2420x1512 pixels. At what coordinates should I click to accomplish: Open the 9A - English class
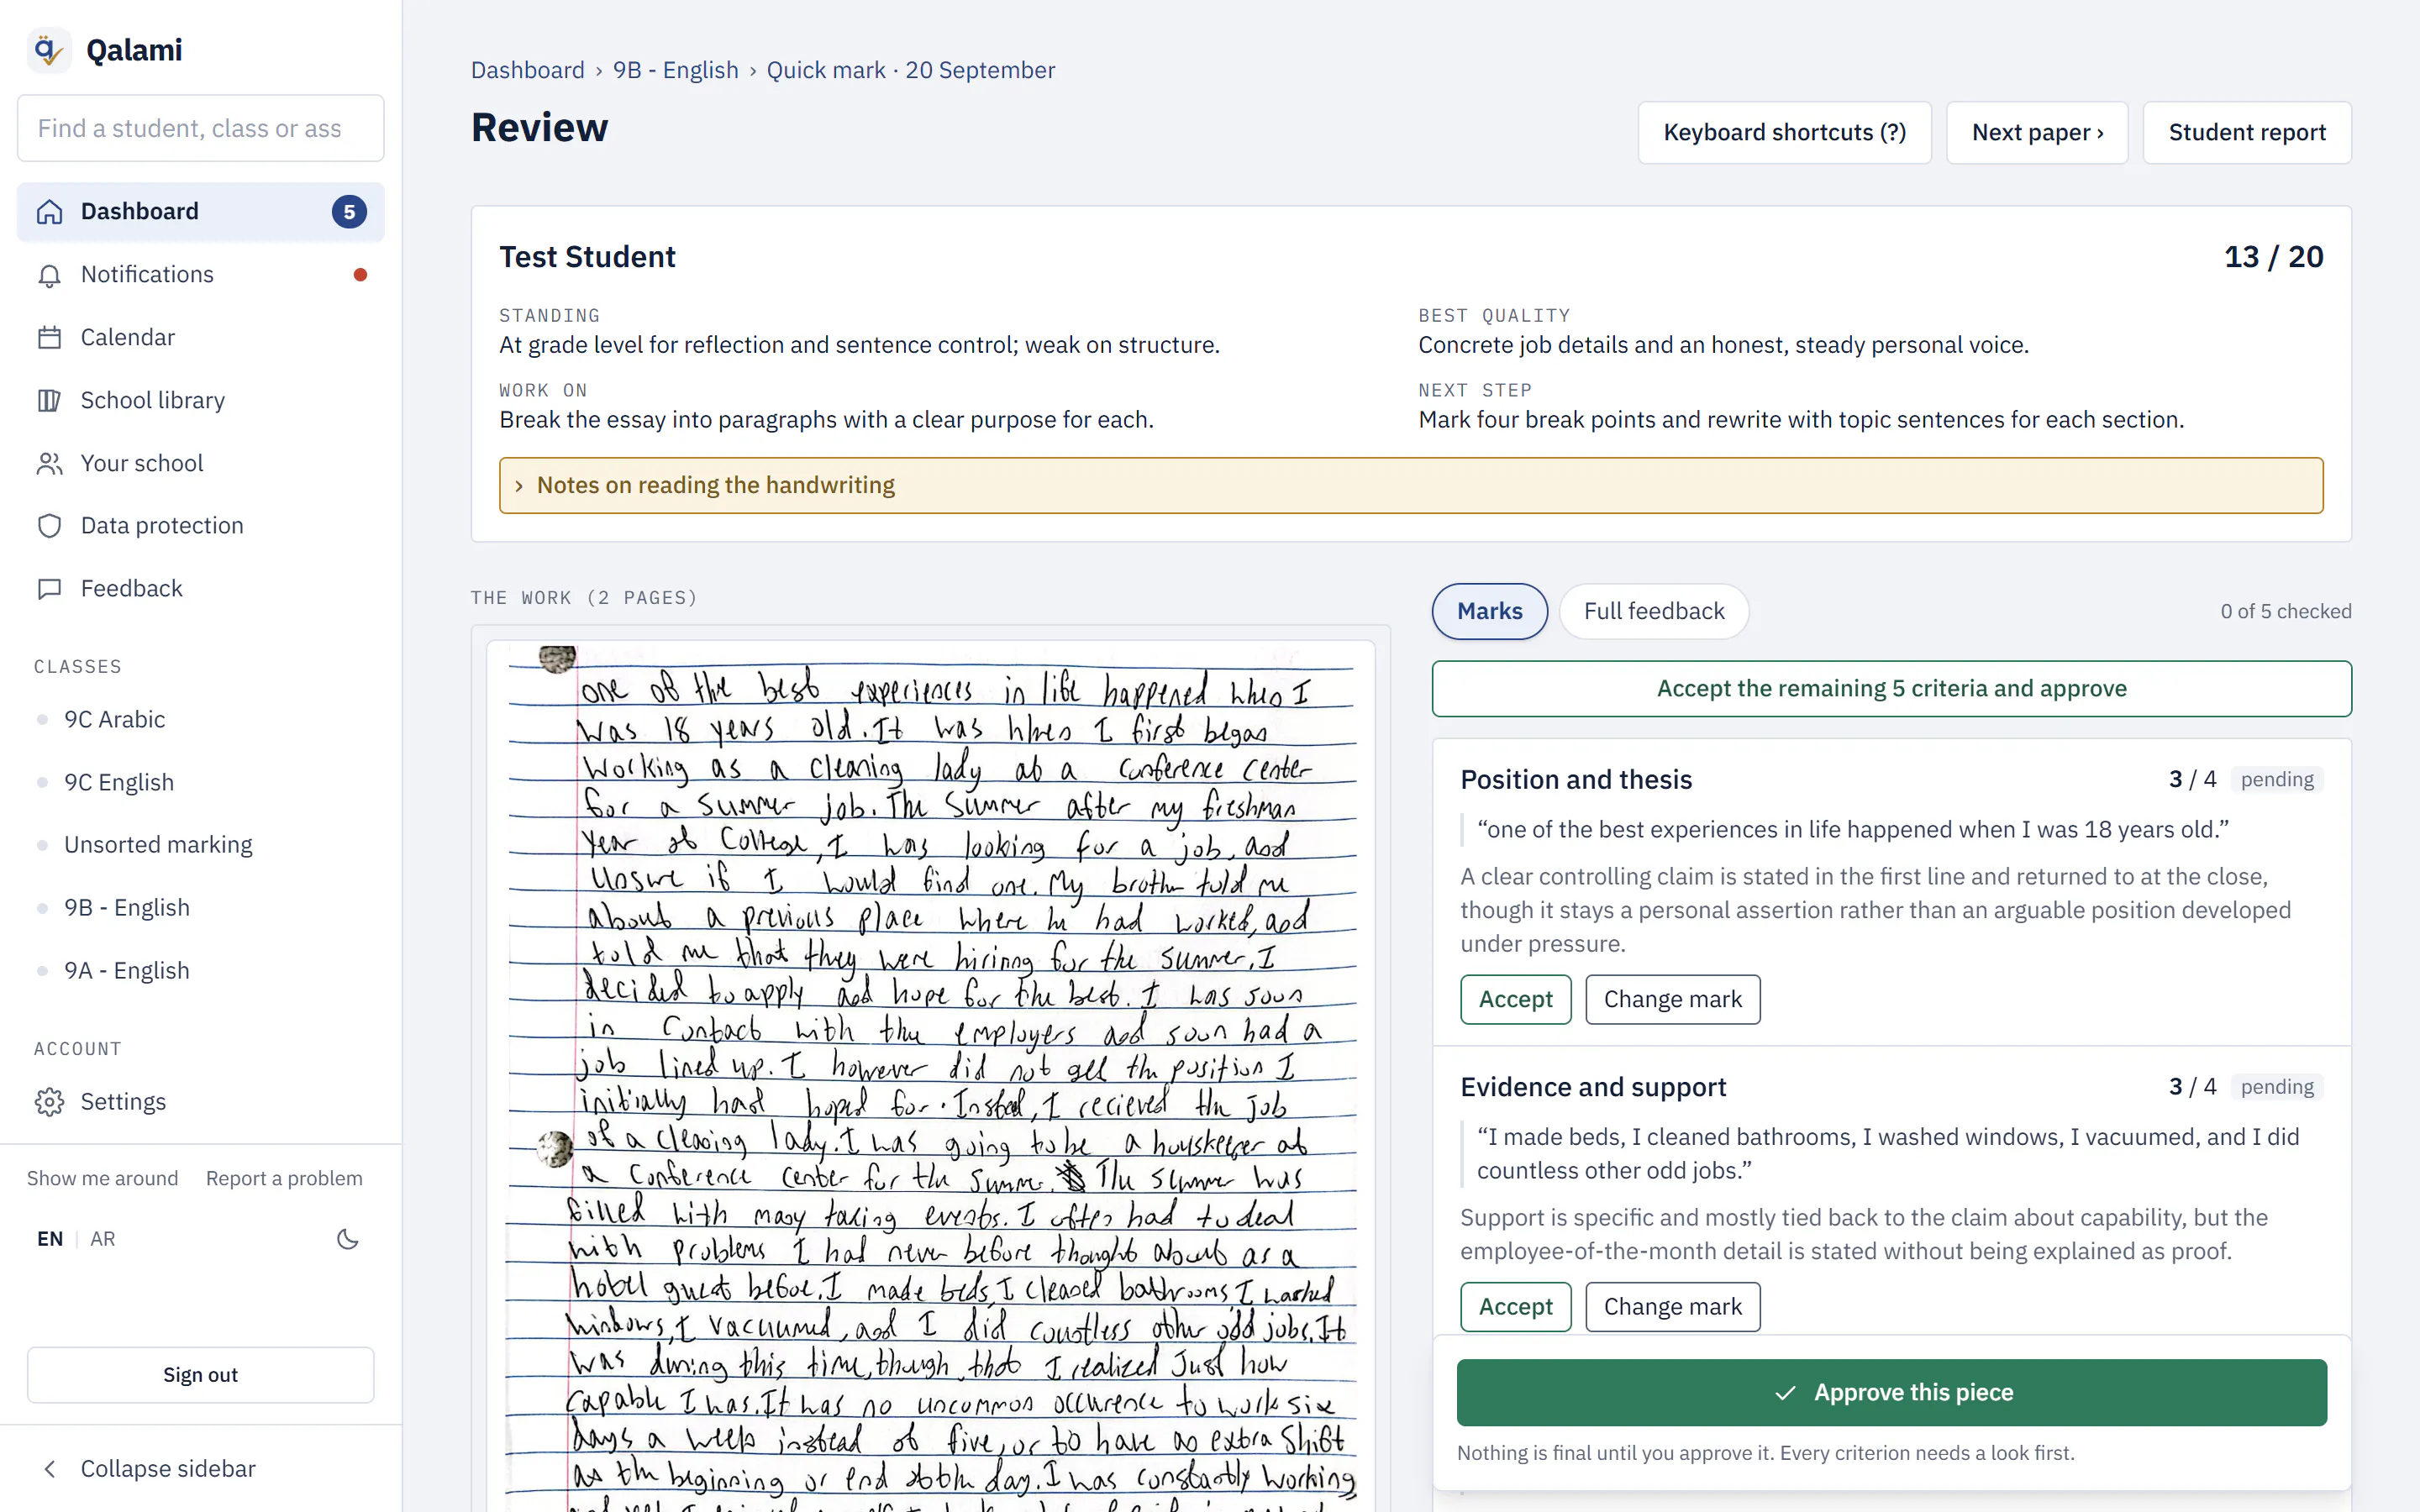coord(126,971)
